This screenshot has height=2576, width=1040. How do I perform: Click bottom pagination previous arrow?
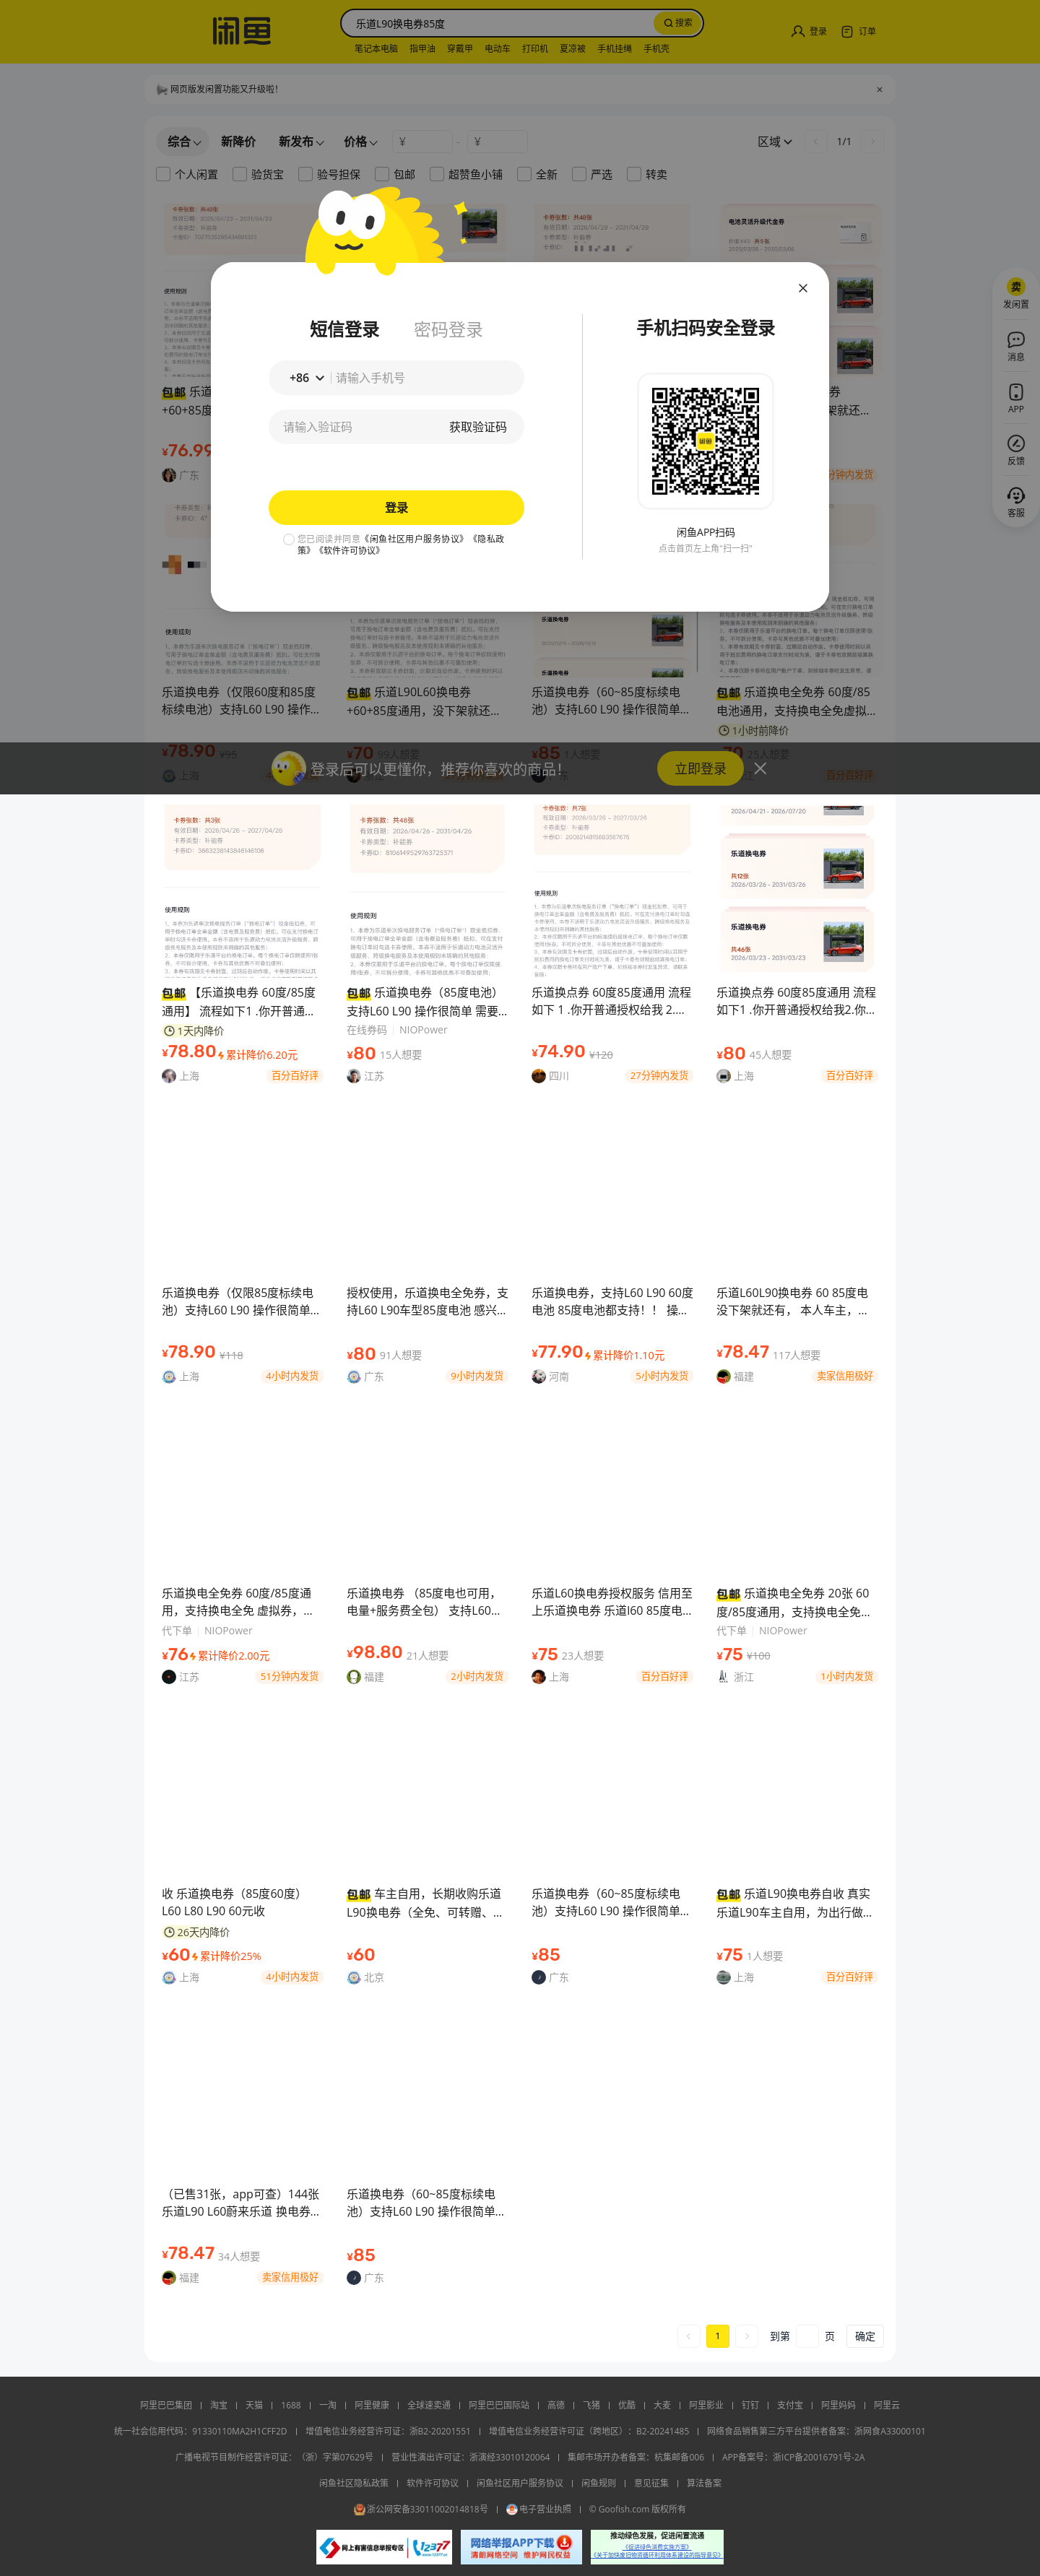click(x=688, y=2337)
